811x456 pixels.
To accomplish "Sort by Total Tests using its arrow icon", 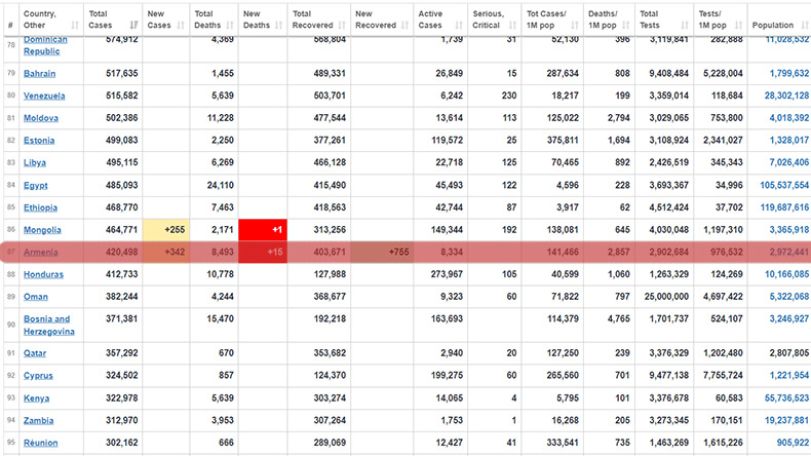I will coord(685,25).
